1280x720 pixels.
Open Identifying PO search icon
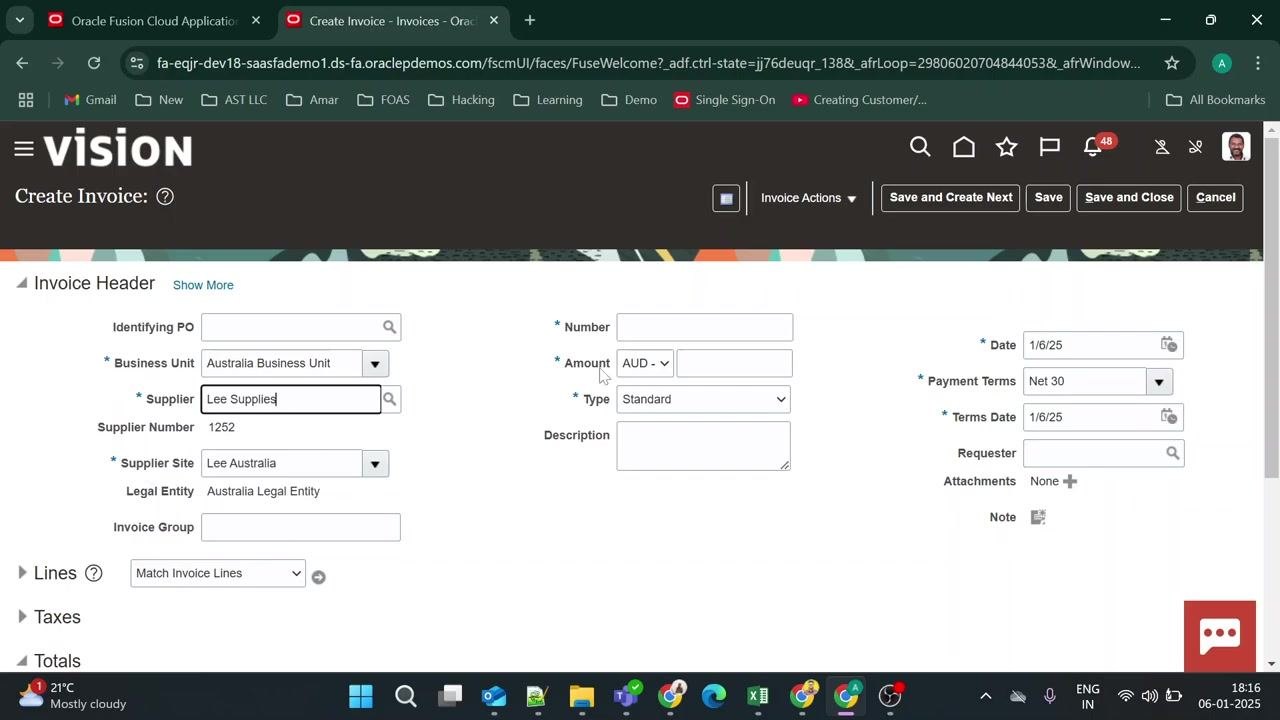pyautogui.click(x=390, y=327)
